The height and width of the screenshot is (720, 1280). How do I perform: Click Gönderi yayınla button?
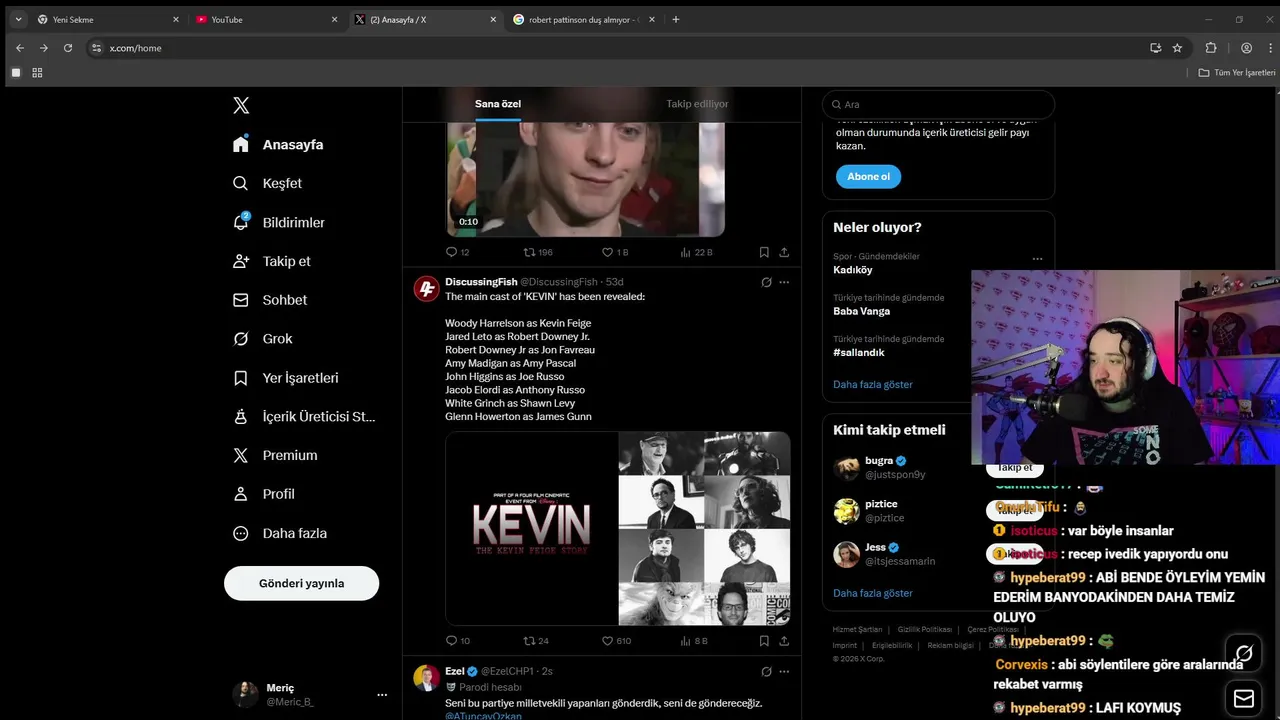(x=301, y=583)
